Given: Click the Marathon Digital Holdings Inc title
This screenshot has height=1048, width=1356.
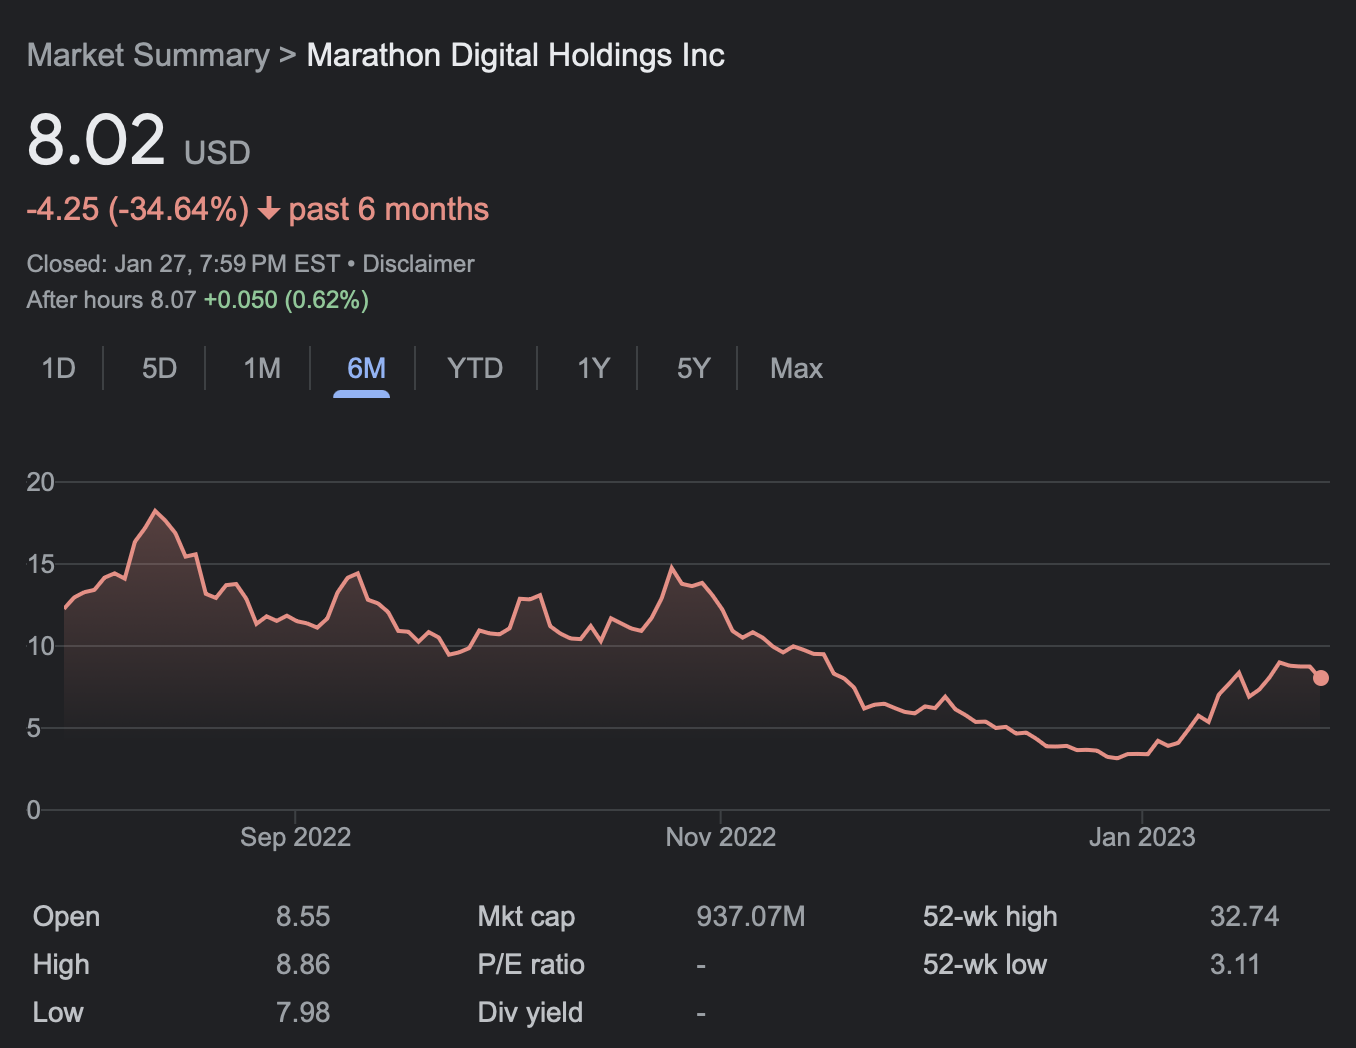Looking at the screenshot, I should tap(515, 56).
